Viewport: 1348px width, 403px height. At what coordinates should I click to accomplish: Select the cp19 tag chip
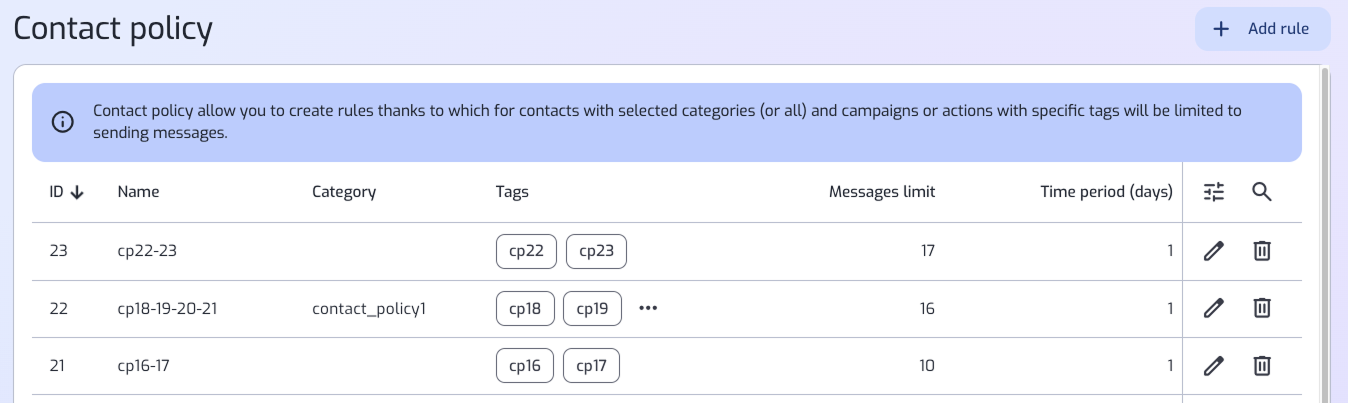592,308
